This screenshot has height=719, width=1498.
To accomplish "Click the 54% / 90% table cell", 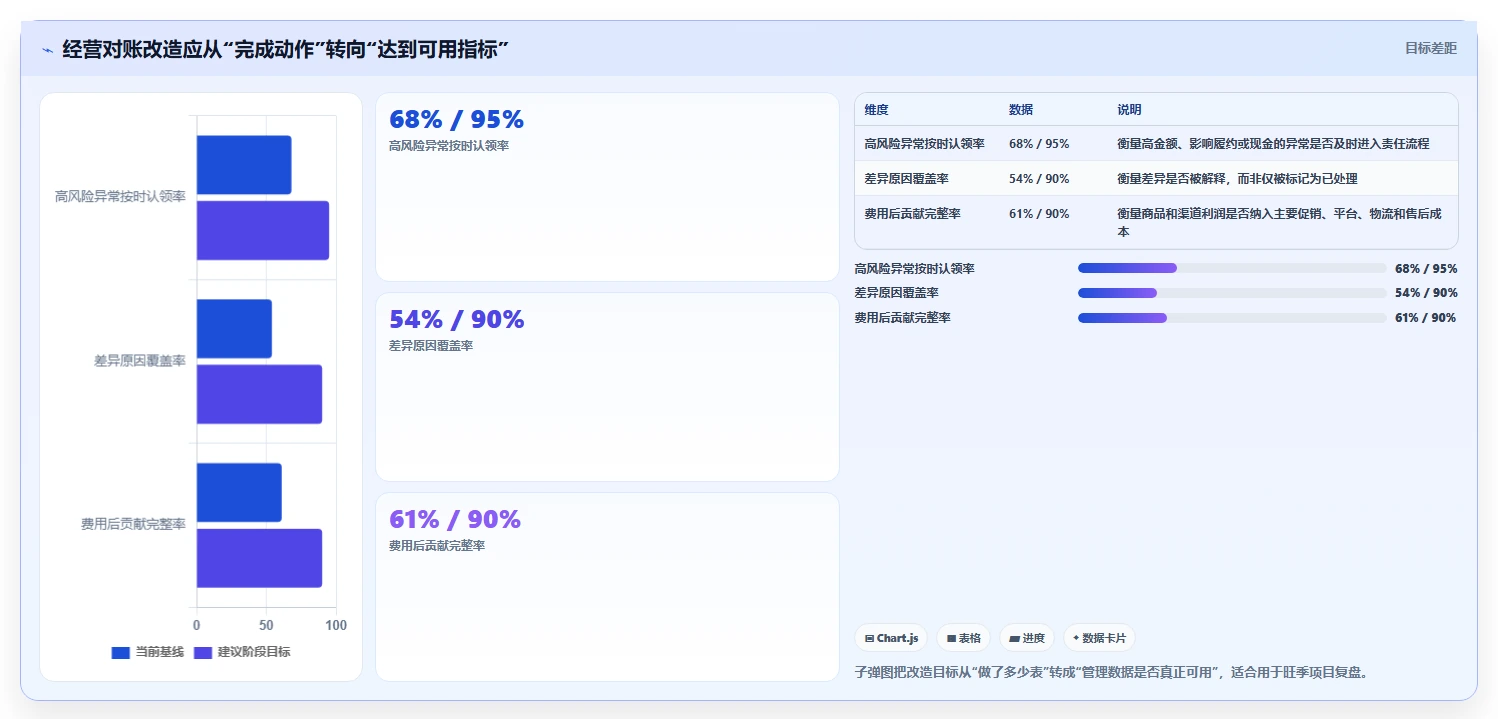I will (x=1039, y=179).
